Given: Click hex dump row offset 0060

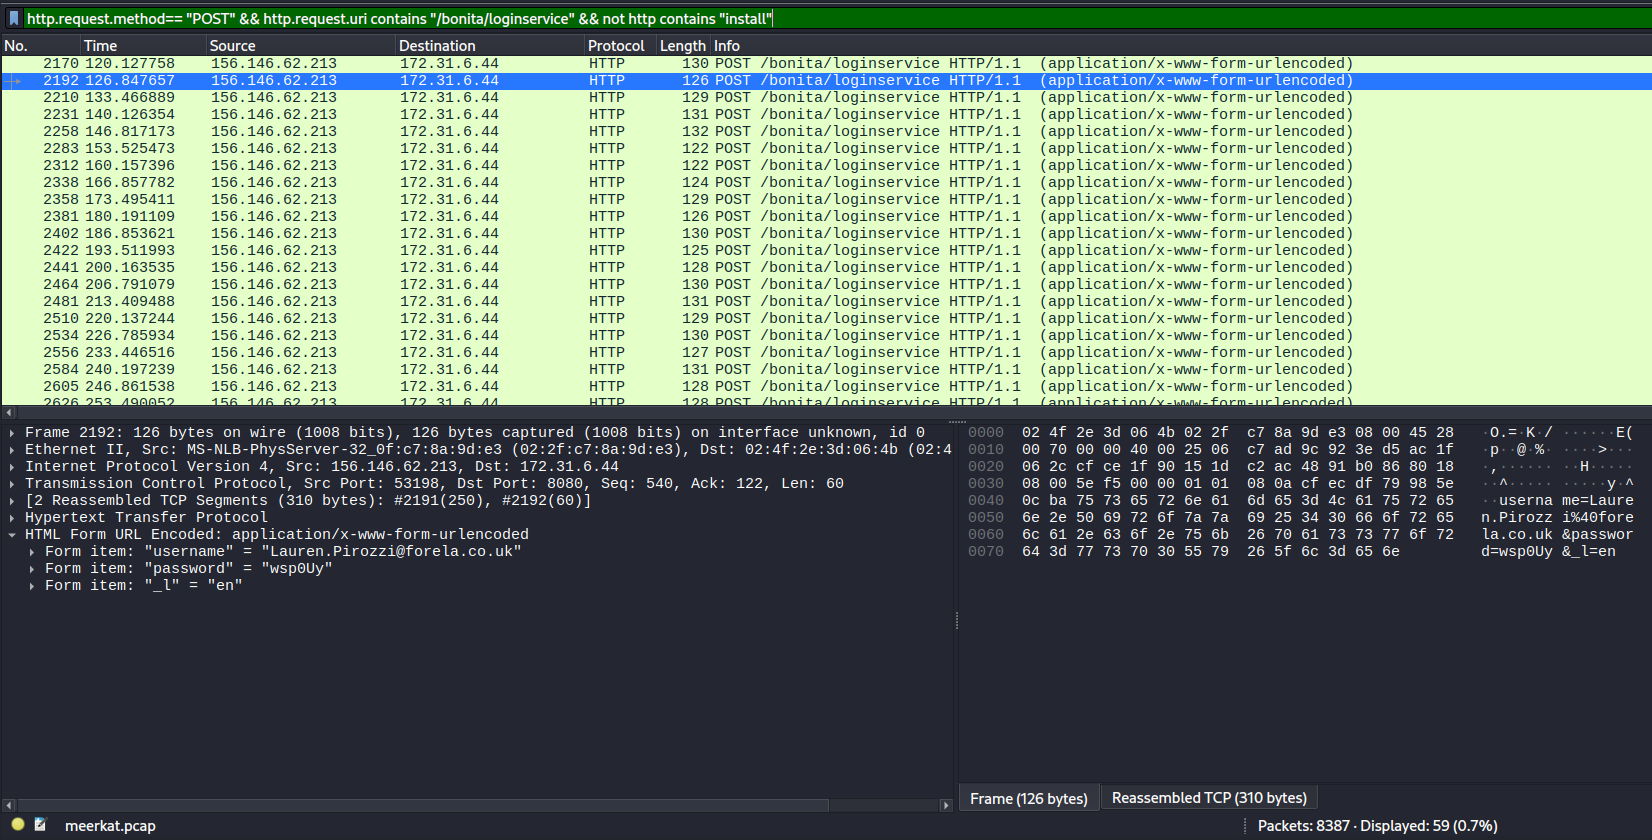Looking at the screenshot, I should point(986,535).
